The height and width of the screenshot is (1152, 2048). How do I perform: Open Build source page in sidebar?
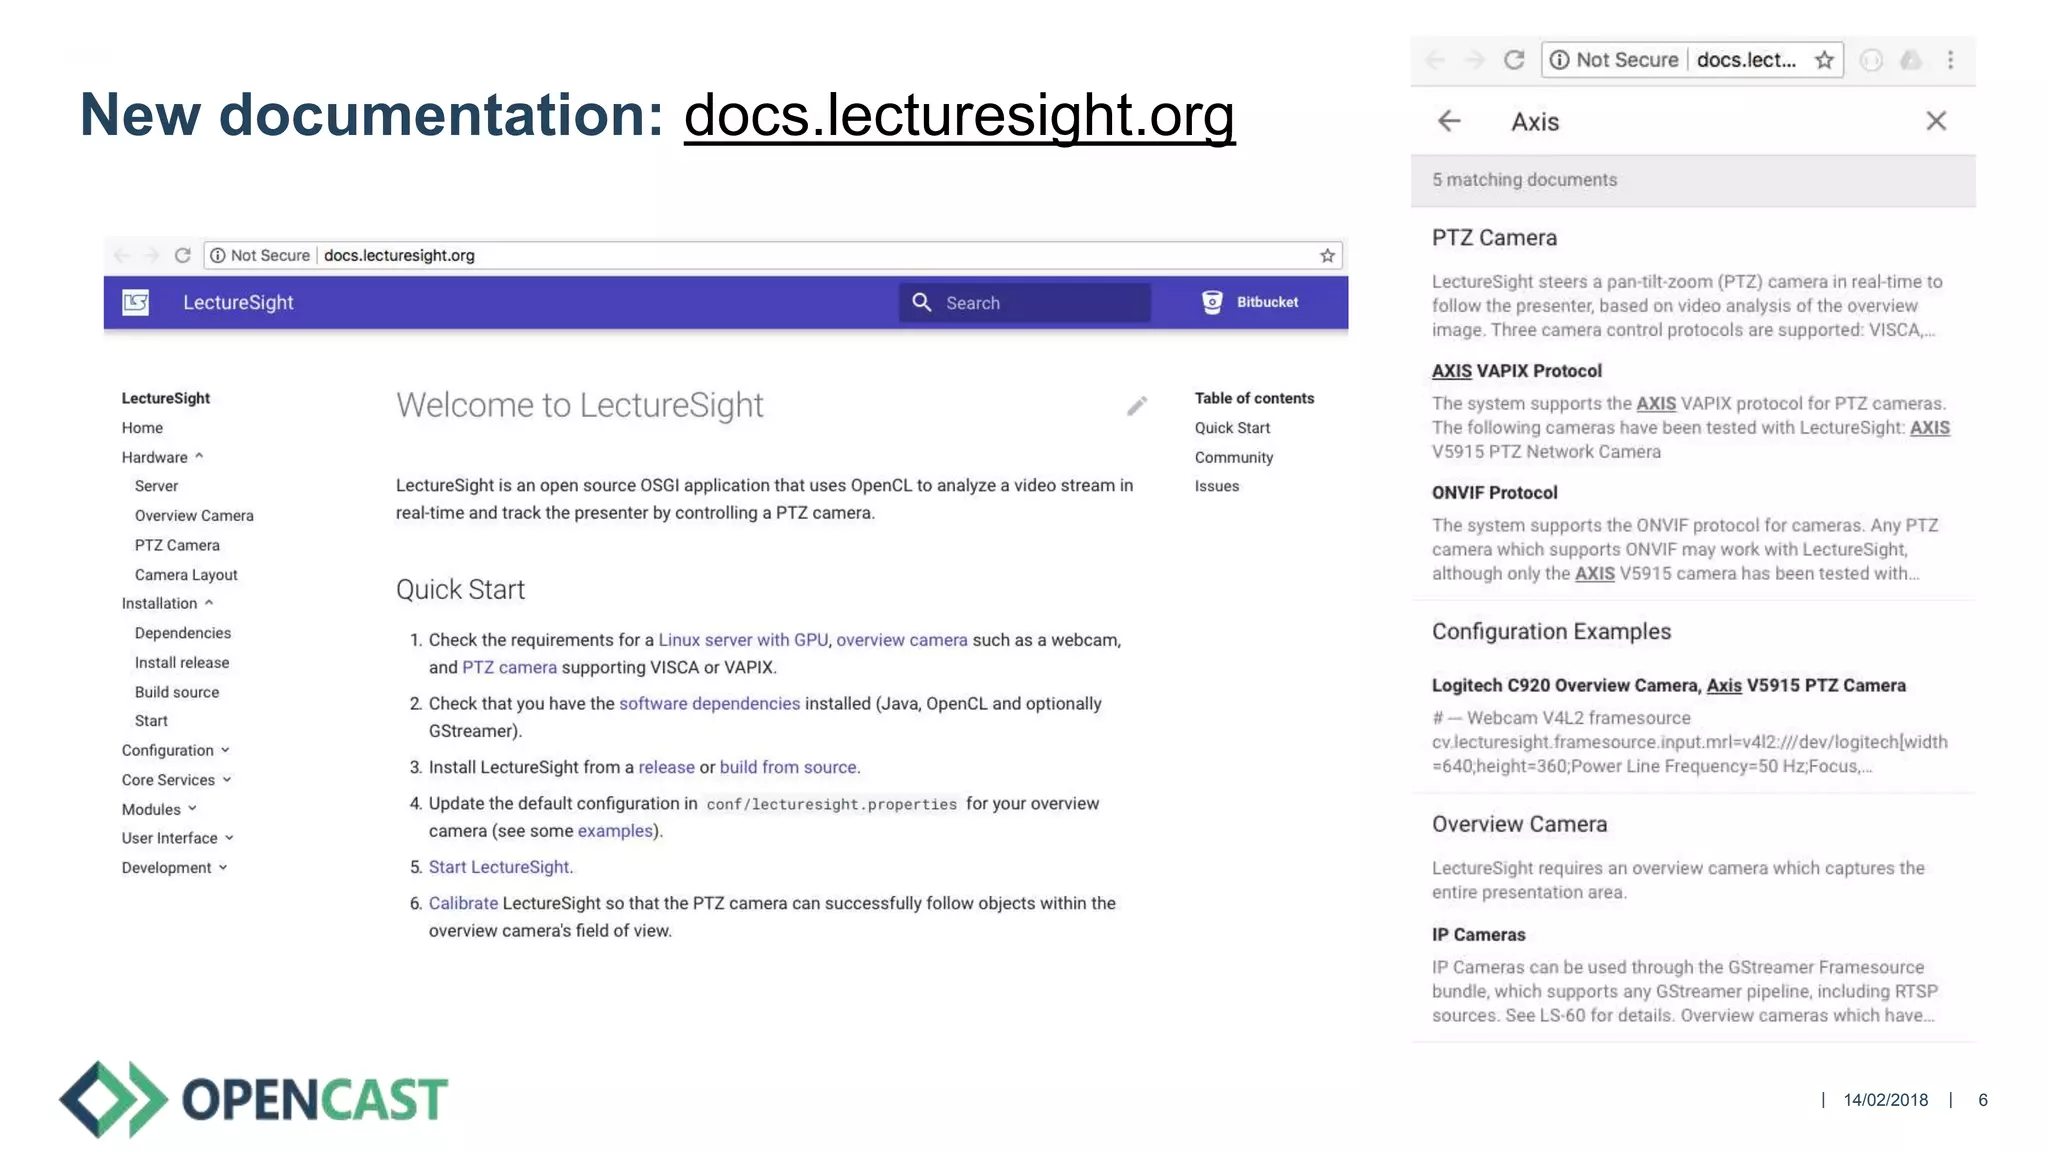177,692
